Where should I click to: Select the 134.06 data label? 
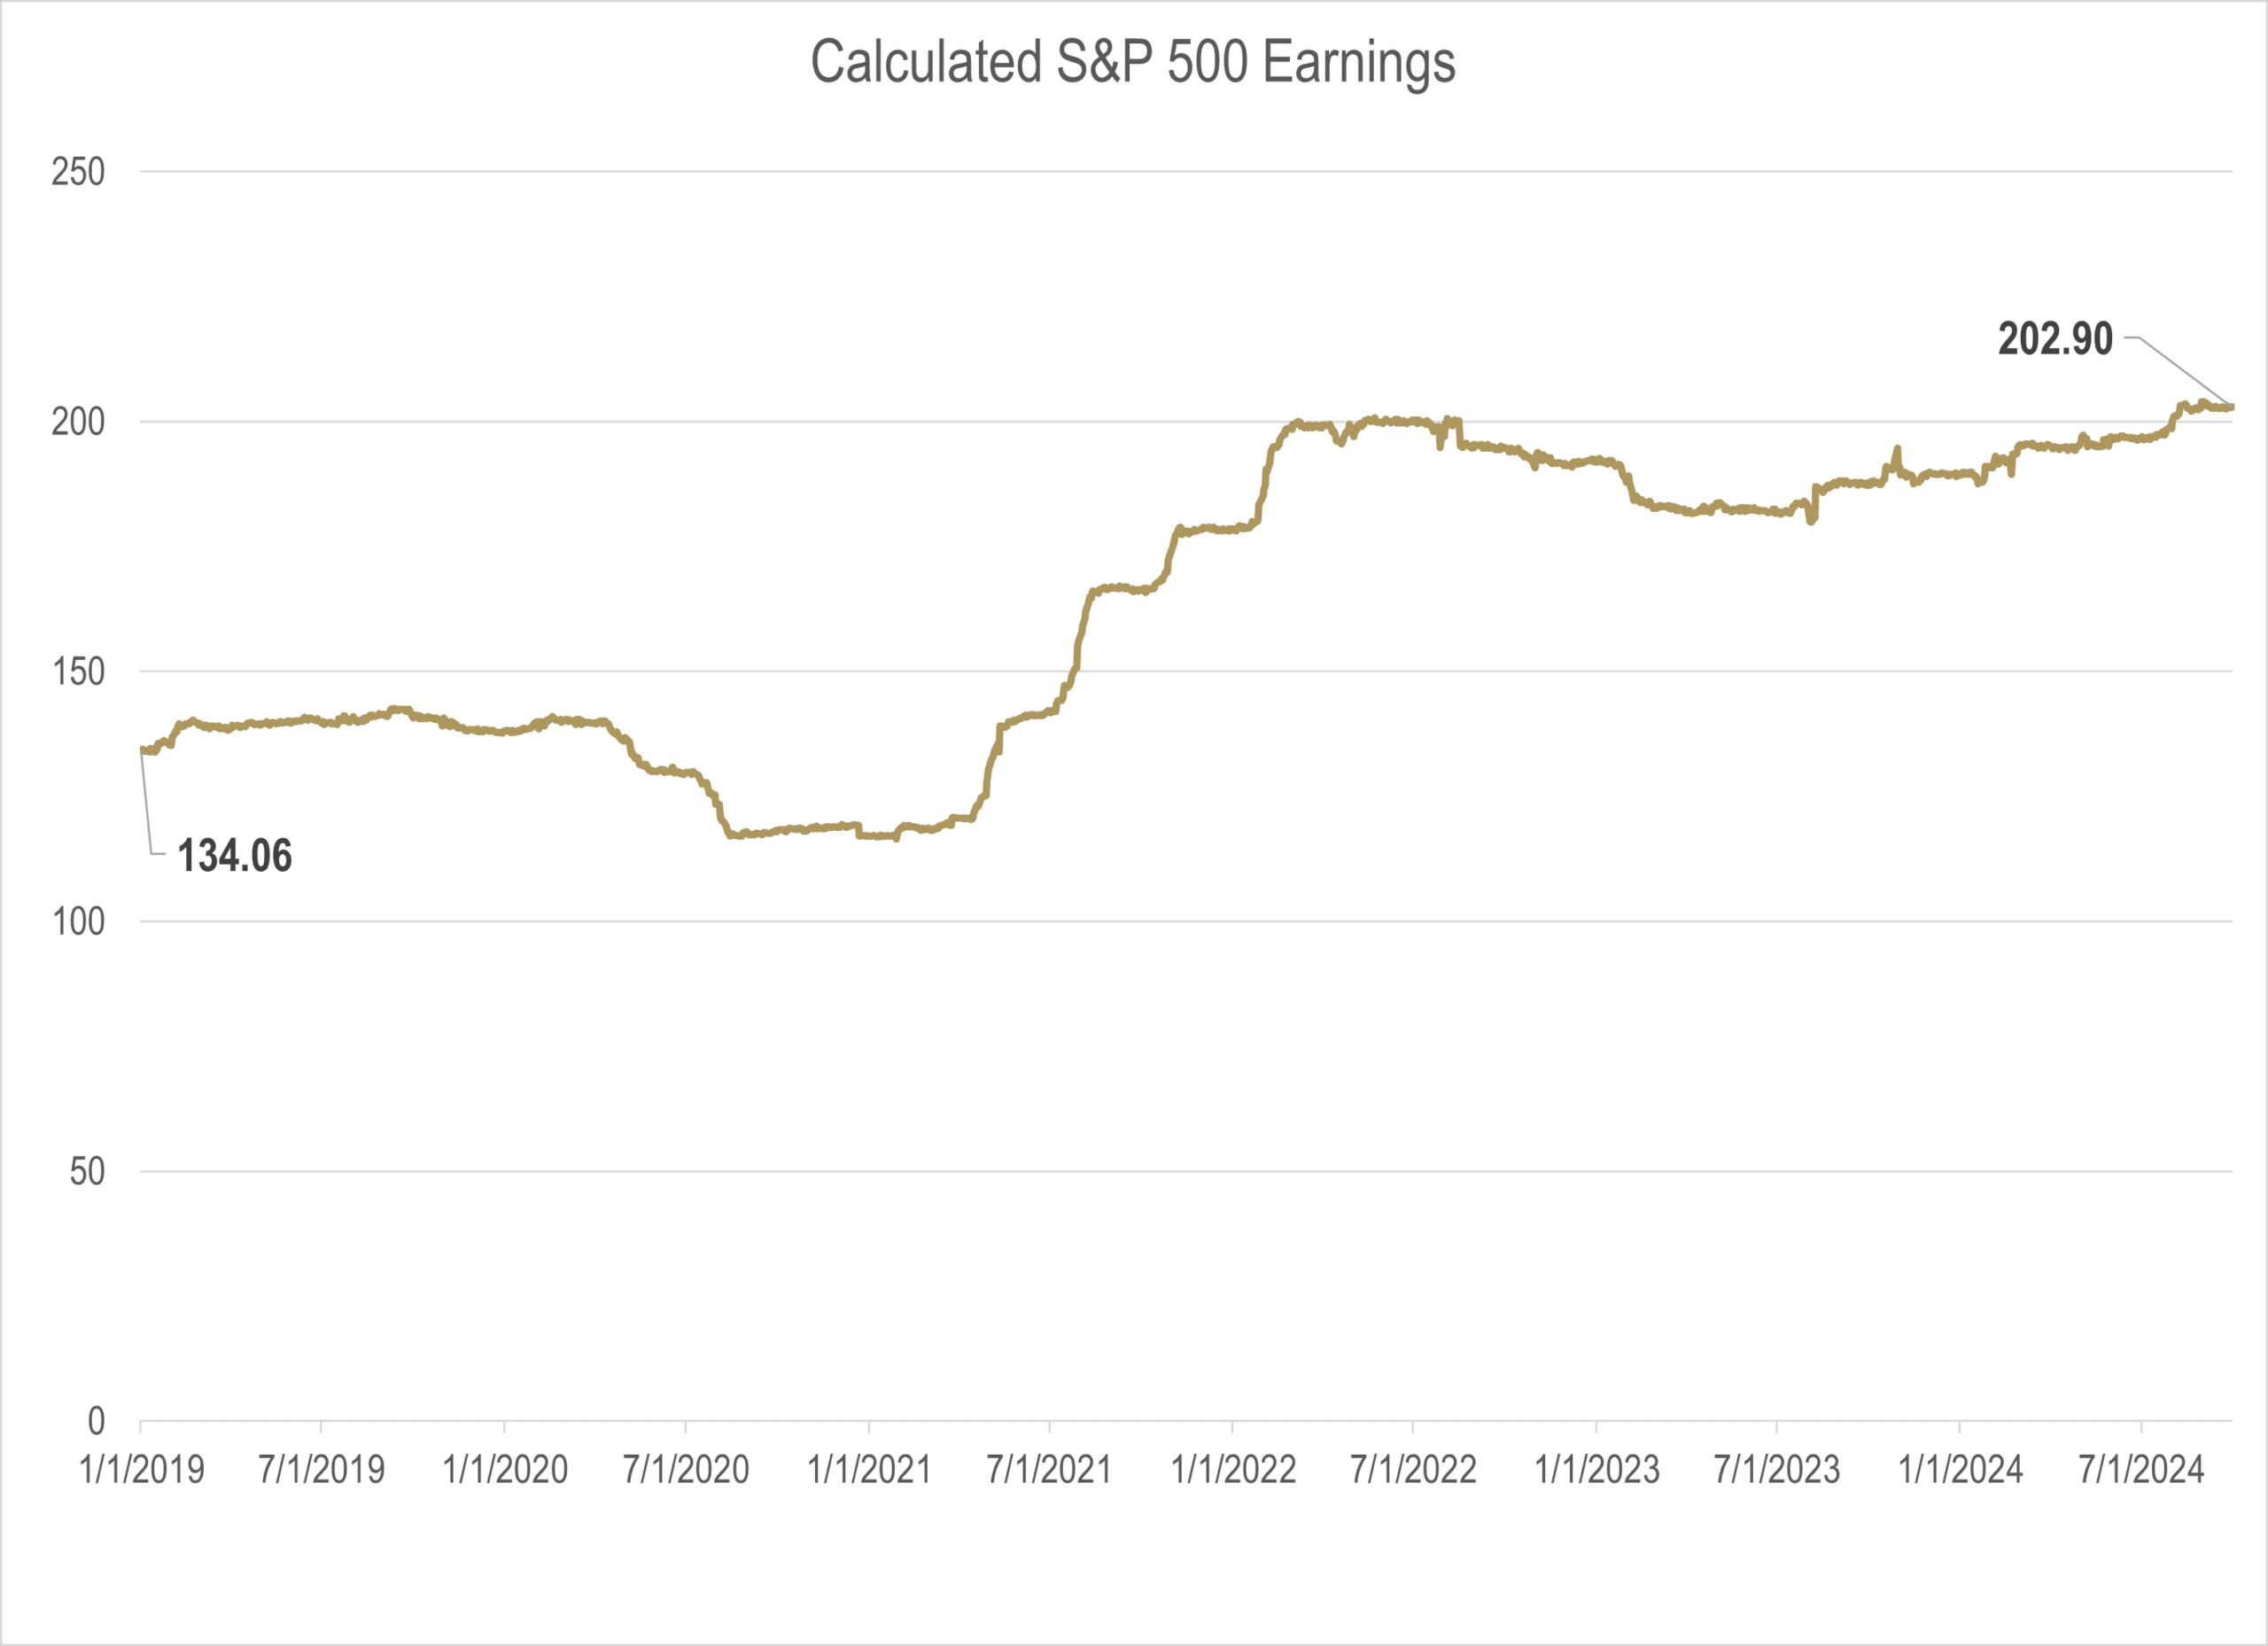(x=235, y=856)
